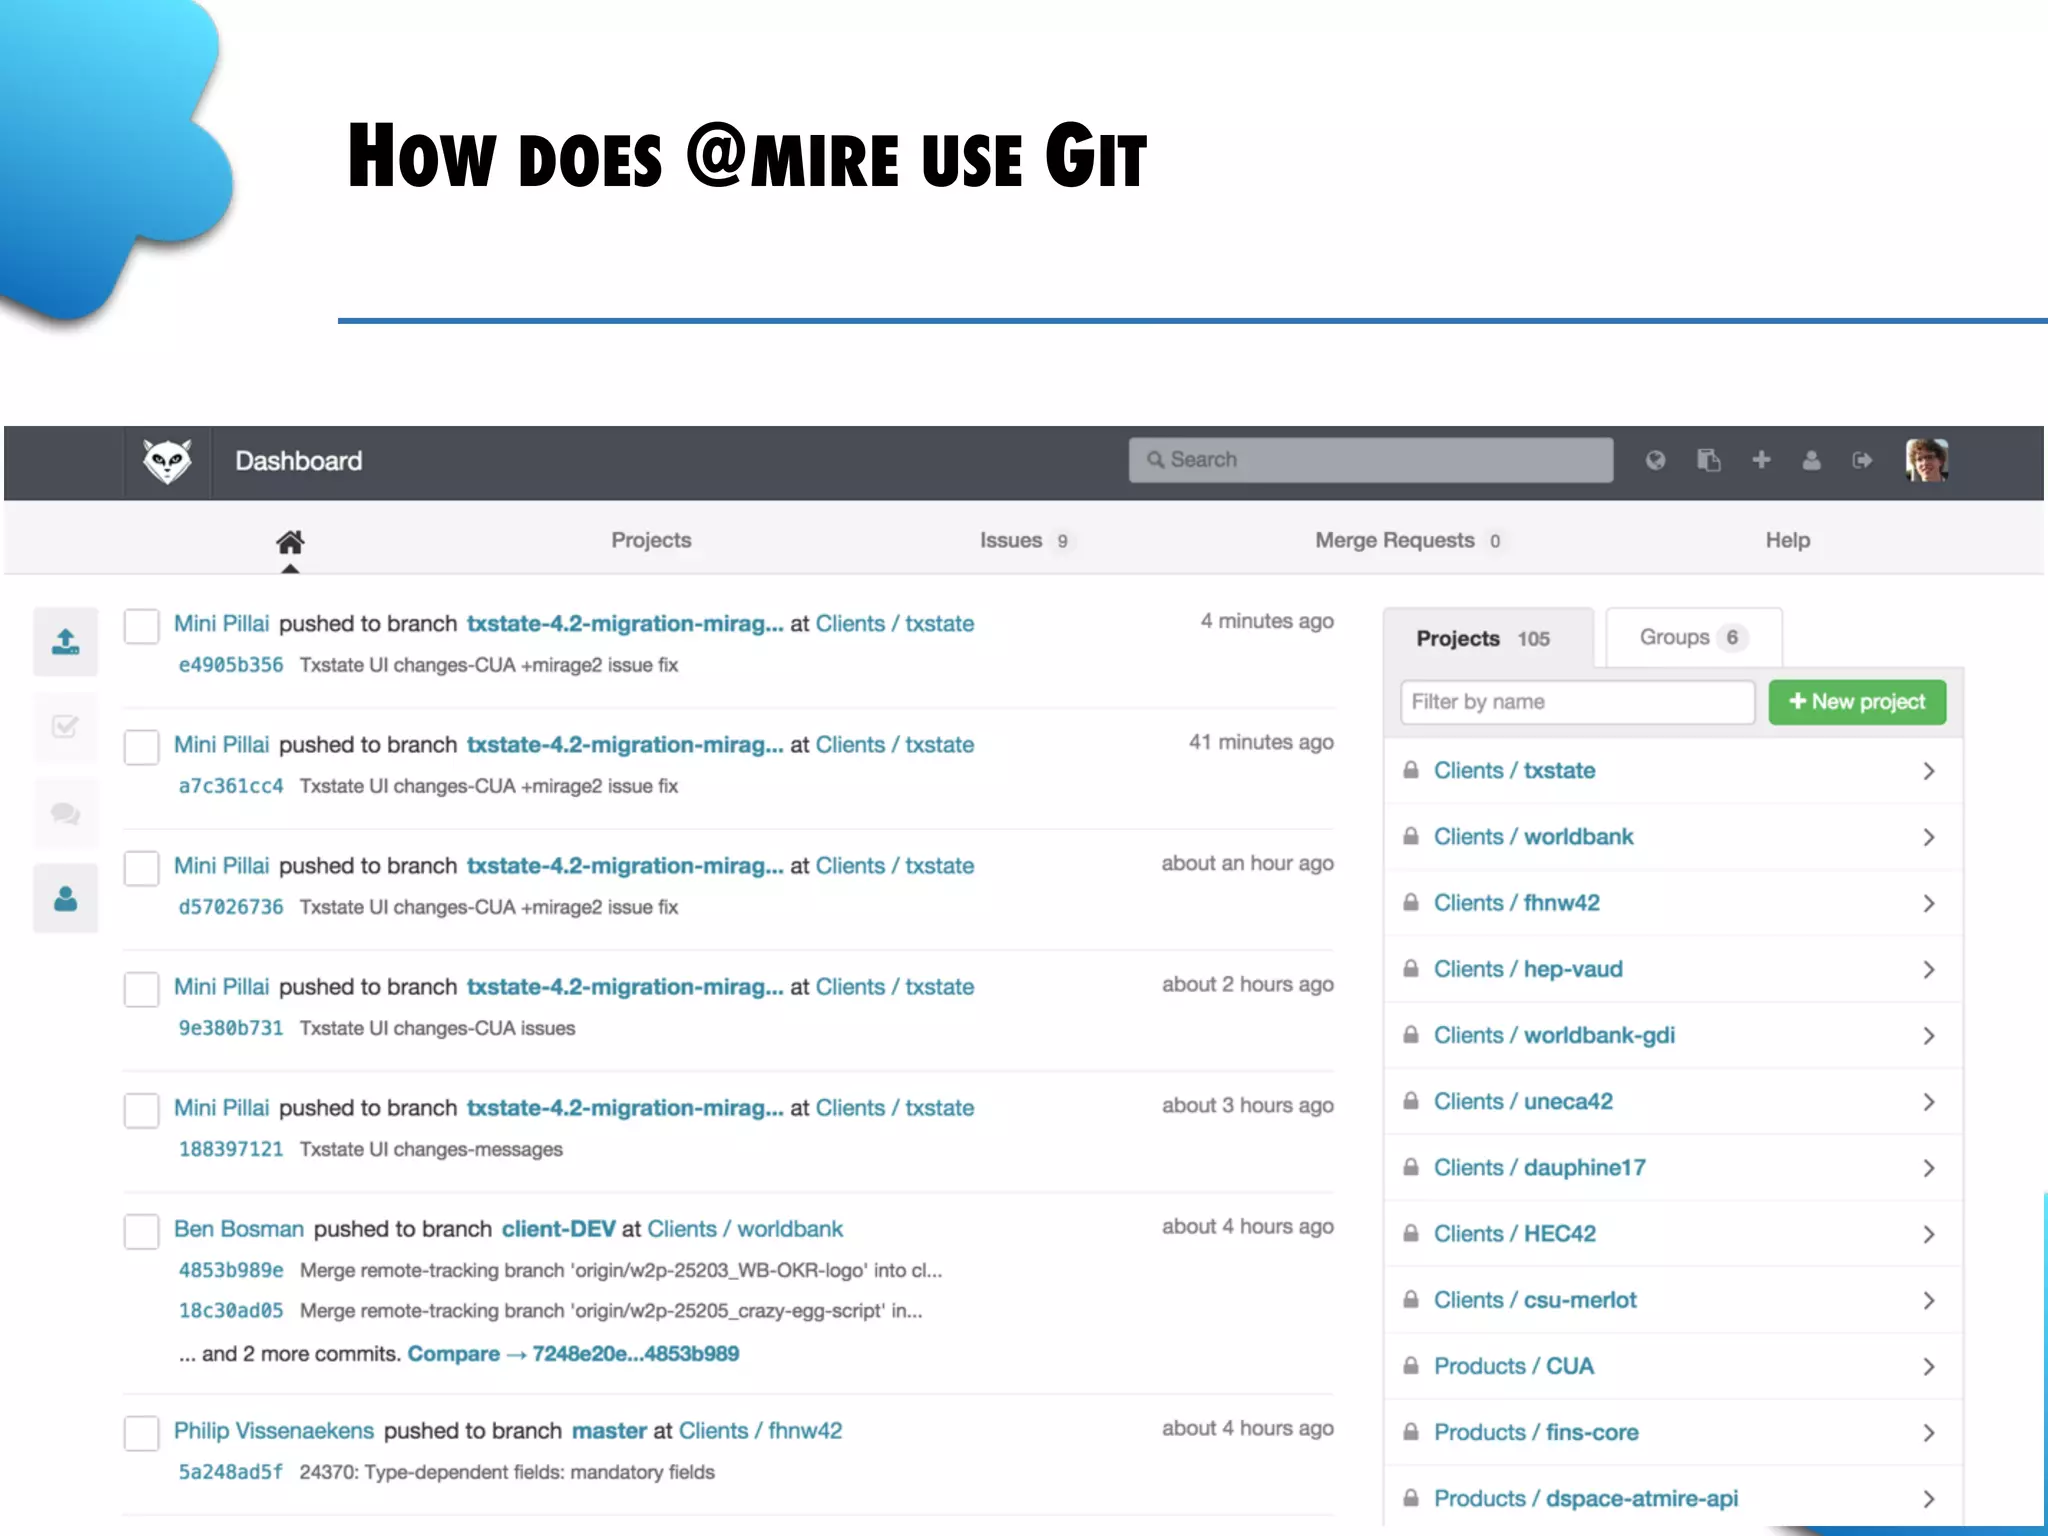Filter activity by comments icon
Viewport: 2048px width, 1536px height.
[x=66, y=813]
